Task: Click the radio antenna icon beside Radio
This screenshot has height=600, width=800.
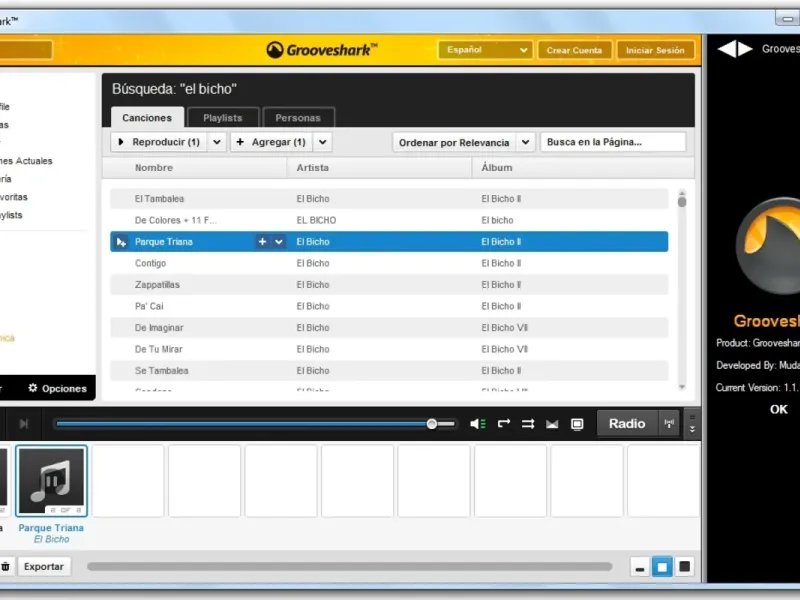Action: (x=669, y=423)
